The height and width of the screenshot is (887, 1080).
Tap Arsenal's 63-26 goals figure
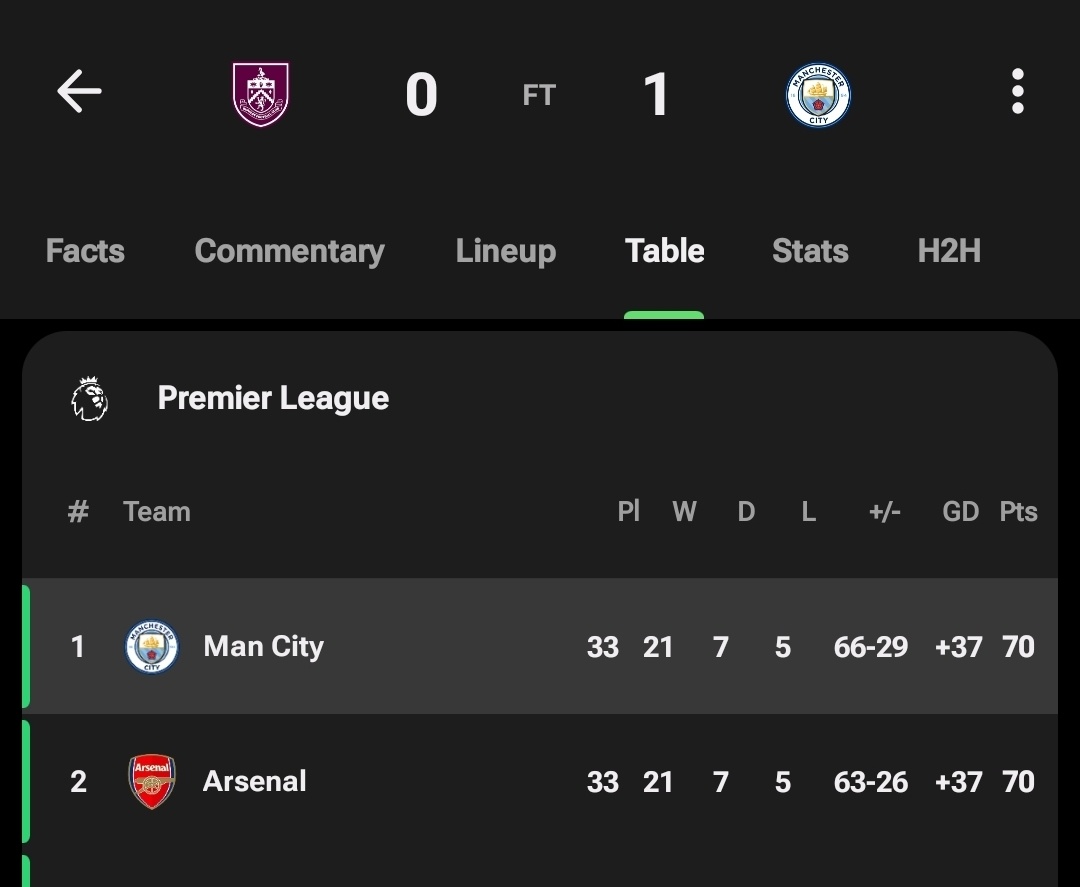pos(871,782)
